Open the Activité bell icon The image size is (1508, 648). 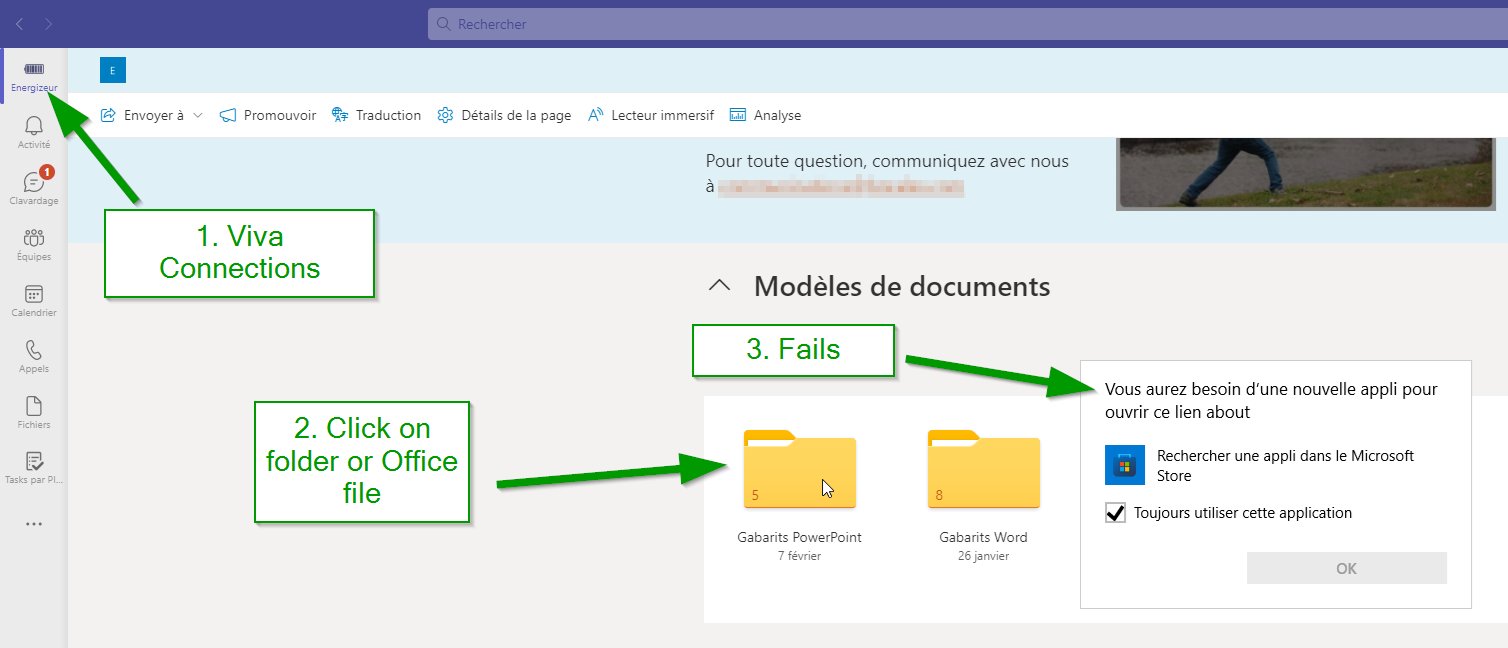point(34,132)
